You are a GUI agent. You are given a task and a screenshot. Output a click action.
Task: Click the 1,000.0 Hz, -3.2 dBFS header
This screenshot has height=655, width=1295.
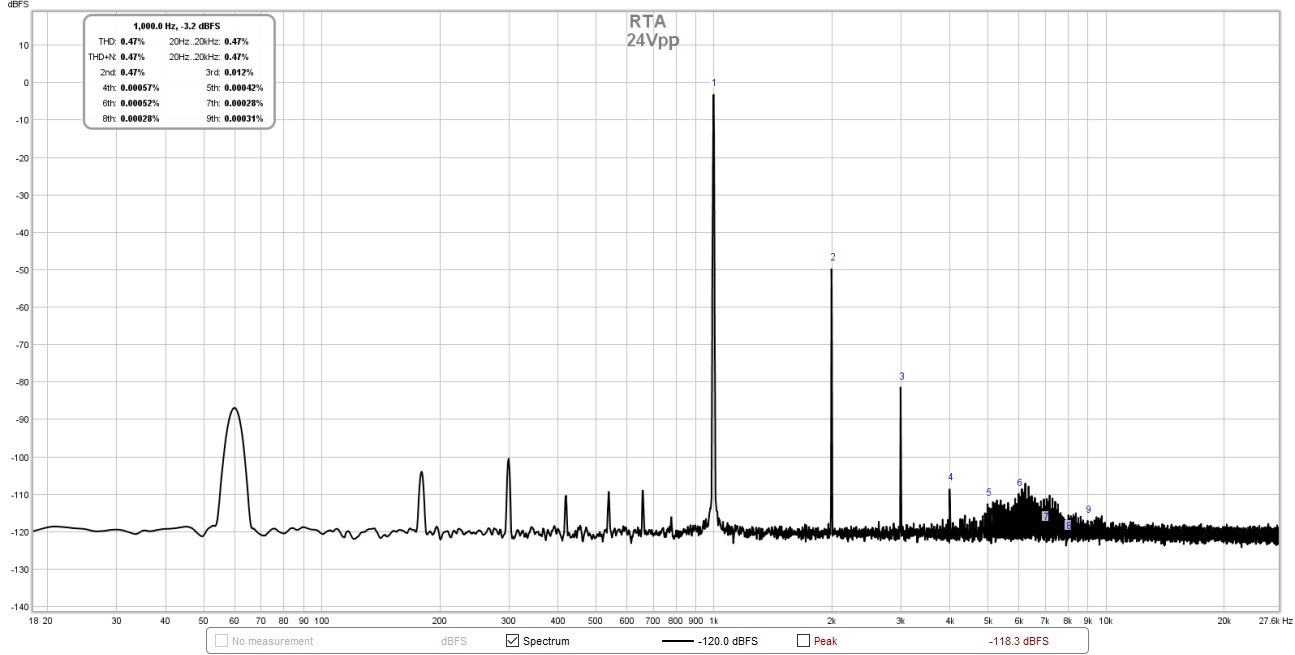(177, 26)
